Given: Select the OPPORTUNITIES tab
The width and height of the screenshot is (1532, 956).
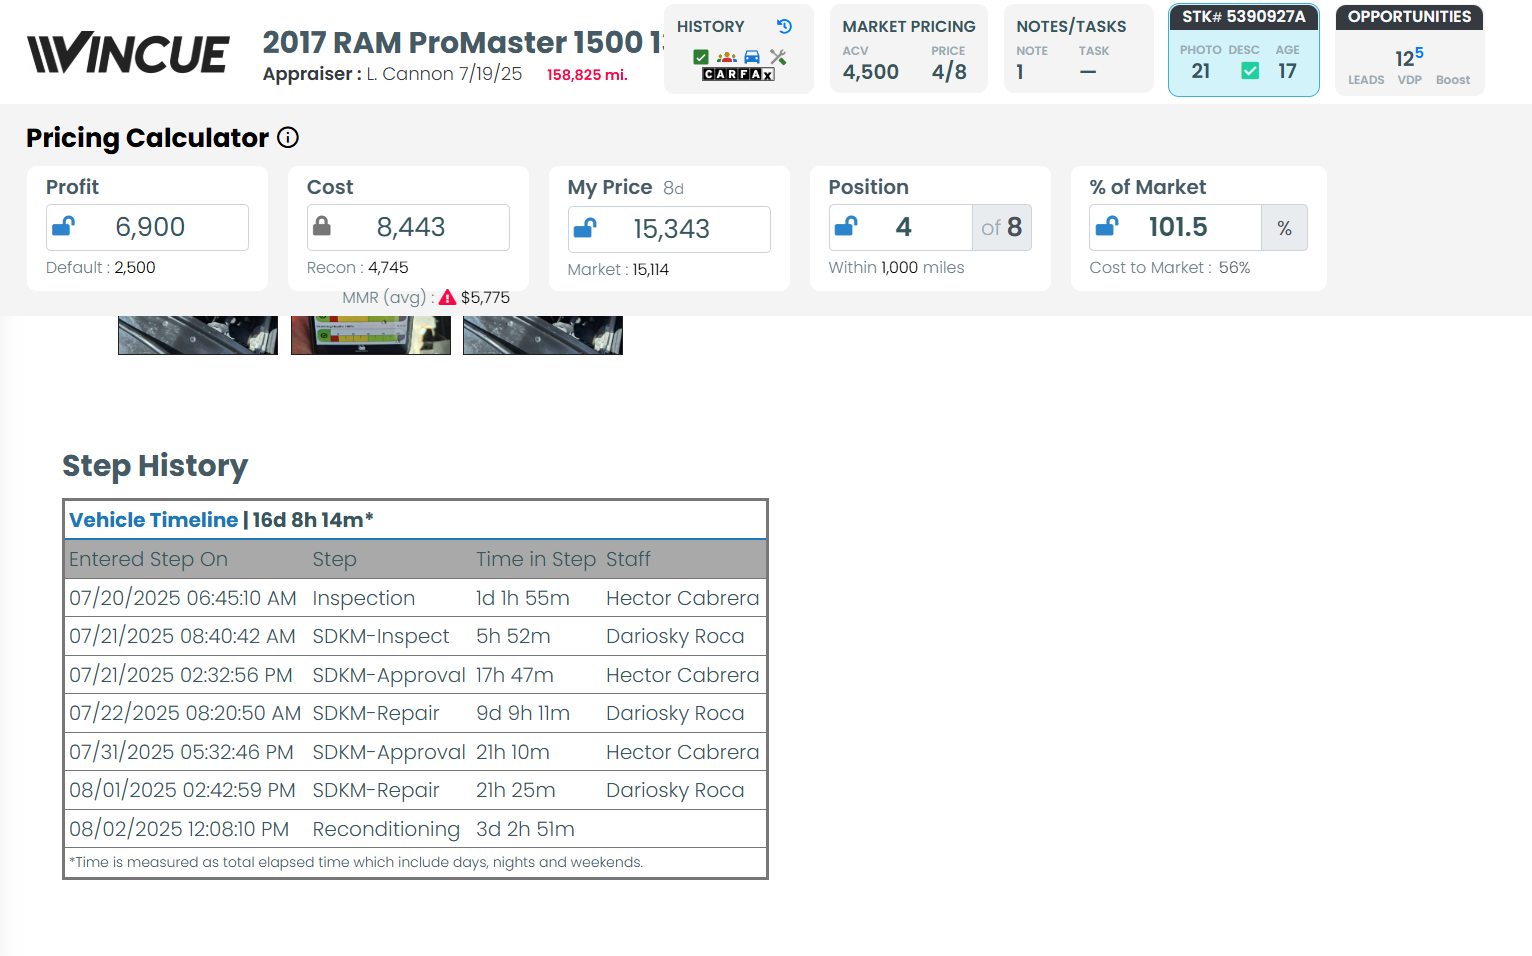Looking at the screenshot, I should click(x=1409, y=17).
